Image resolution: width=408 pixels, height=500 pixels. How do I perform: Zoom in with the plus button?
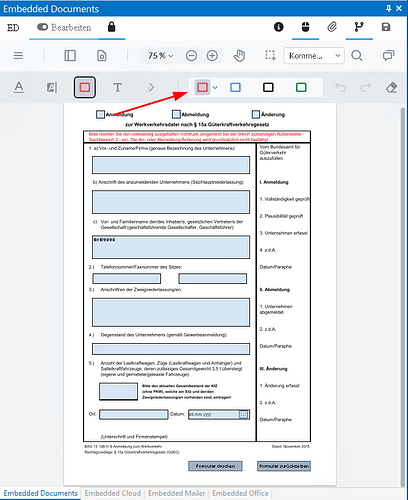pos(212,55)
